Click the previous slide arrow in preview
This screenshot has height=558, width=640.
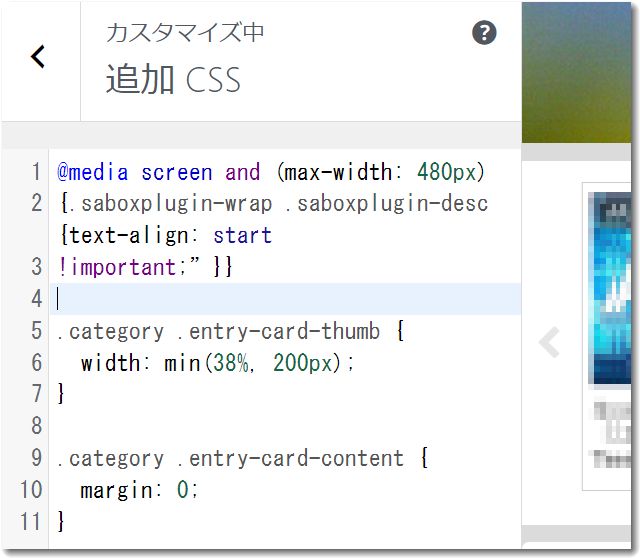point(549,342)
